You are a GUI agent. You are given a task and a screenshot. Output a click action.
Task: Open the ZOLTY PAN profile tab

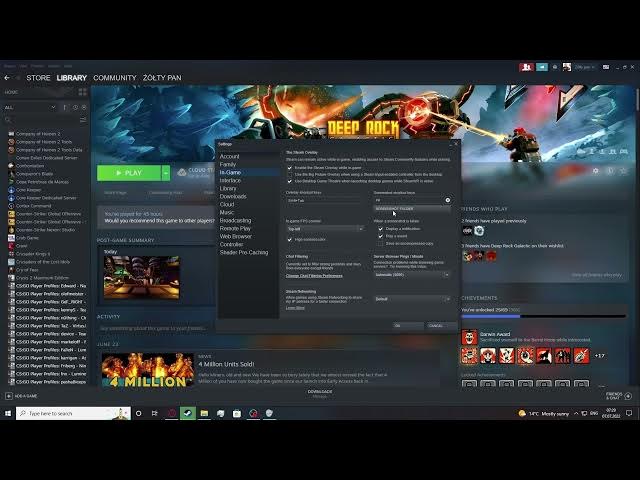pyautogui.click(x=162, y=78)
